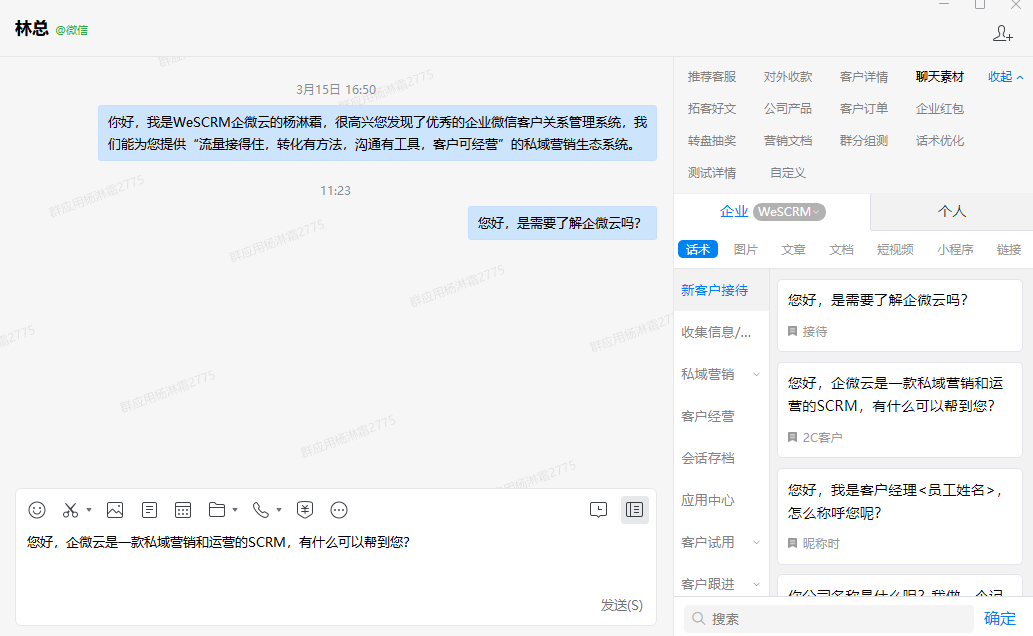The image size is (1033, 636).
Task: Select the 短视频 material type
Action: click(x=895, y=249)
